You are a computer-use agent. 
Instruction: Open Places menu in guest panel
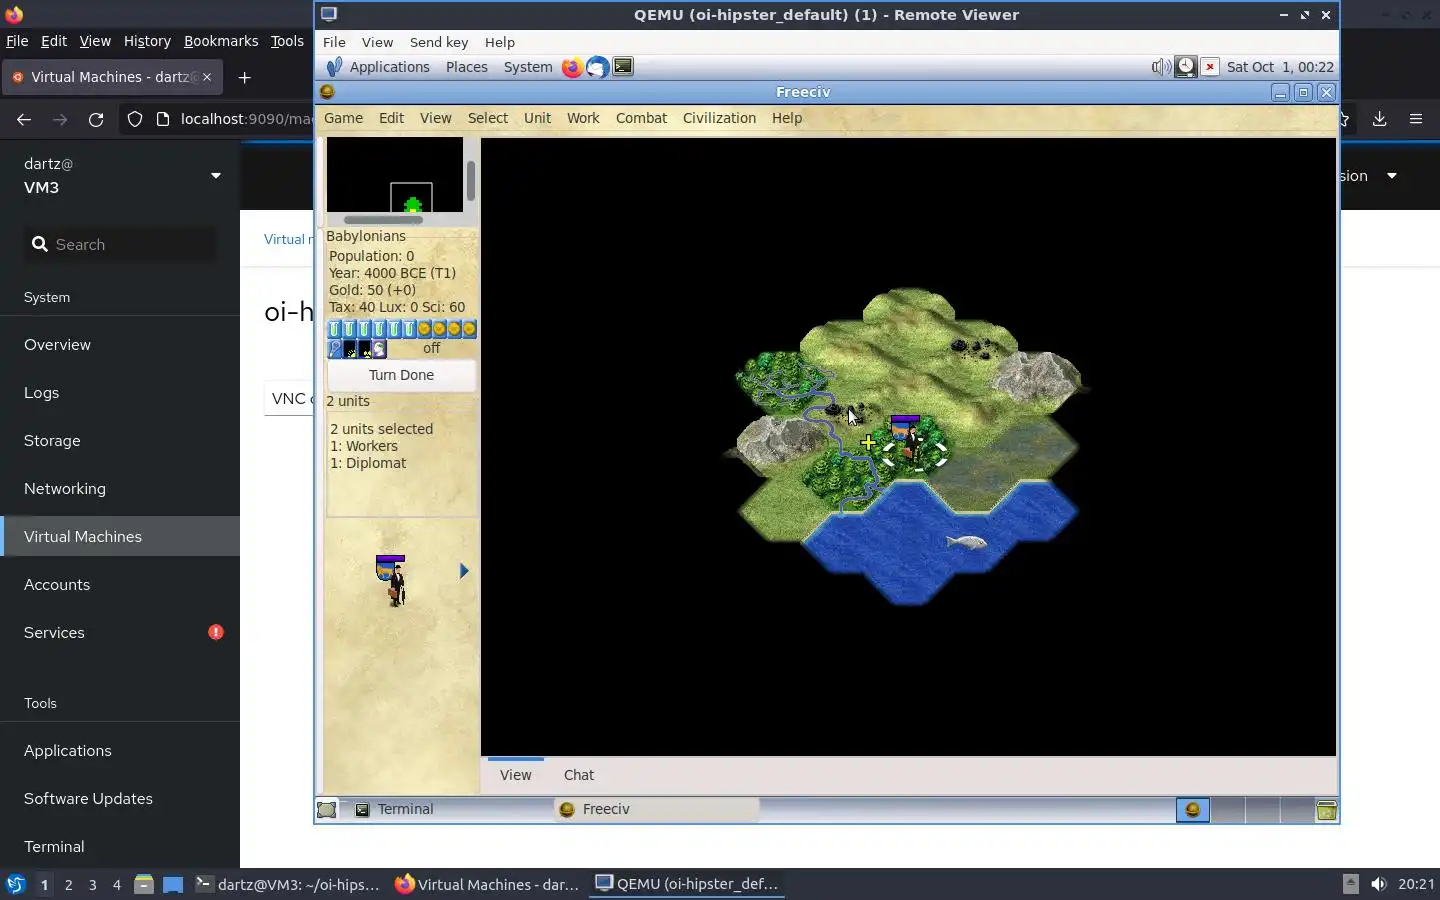467,67
